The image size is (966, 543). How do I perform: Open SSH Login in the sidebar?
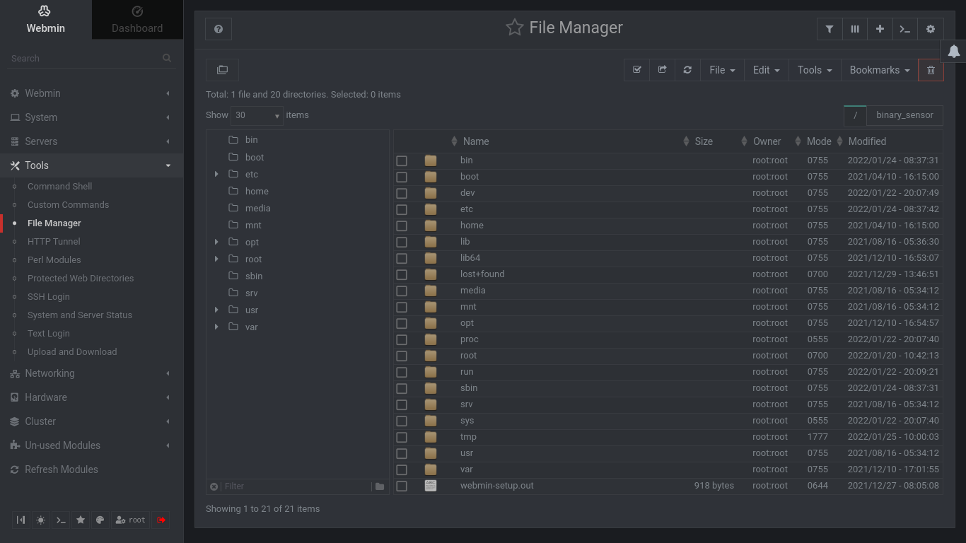pos(48,297)
